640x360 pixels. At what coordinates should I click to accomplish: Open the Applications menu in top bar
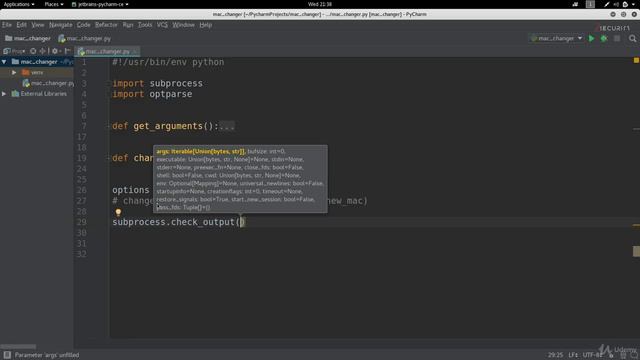(x=19, y=4)
